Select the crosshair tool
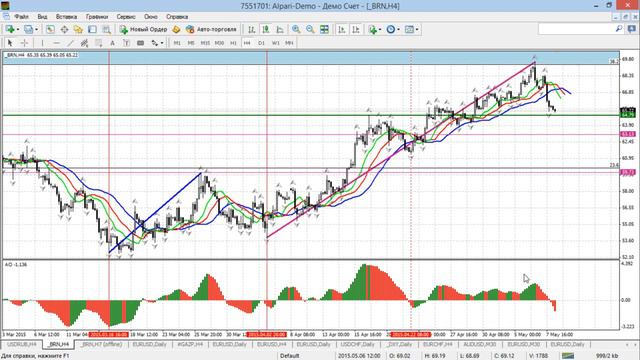The image size is (640, 360). pos(24,43)
